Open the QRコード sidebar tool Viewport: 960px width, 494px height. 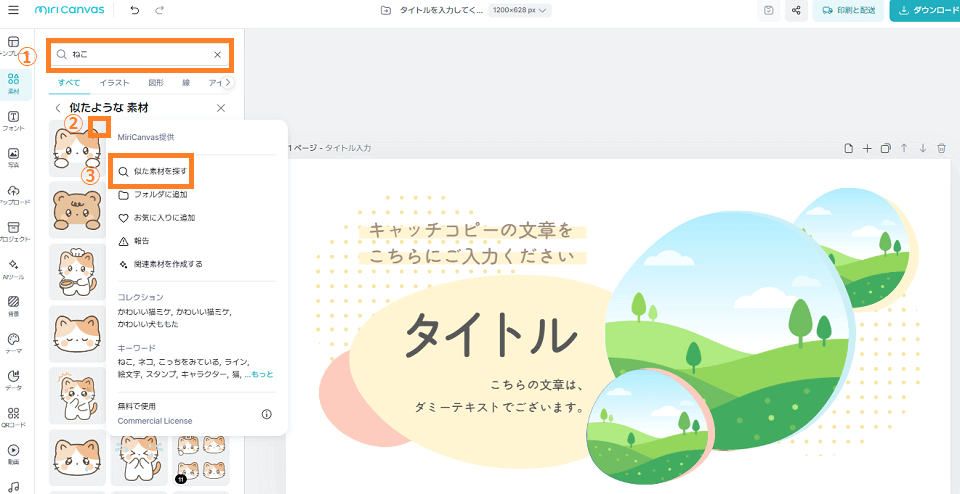13,417
